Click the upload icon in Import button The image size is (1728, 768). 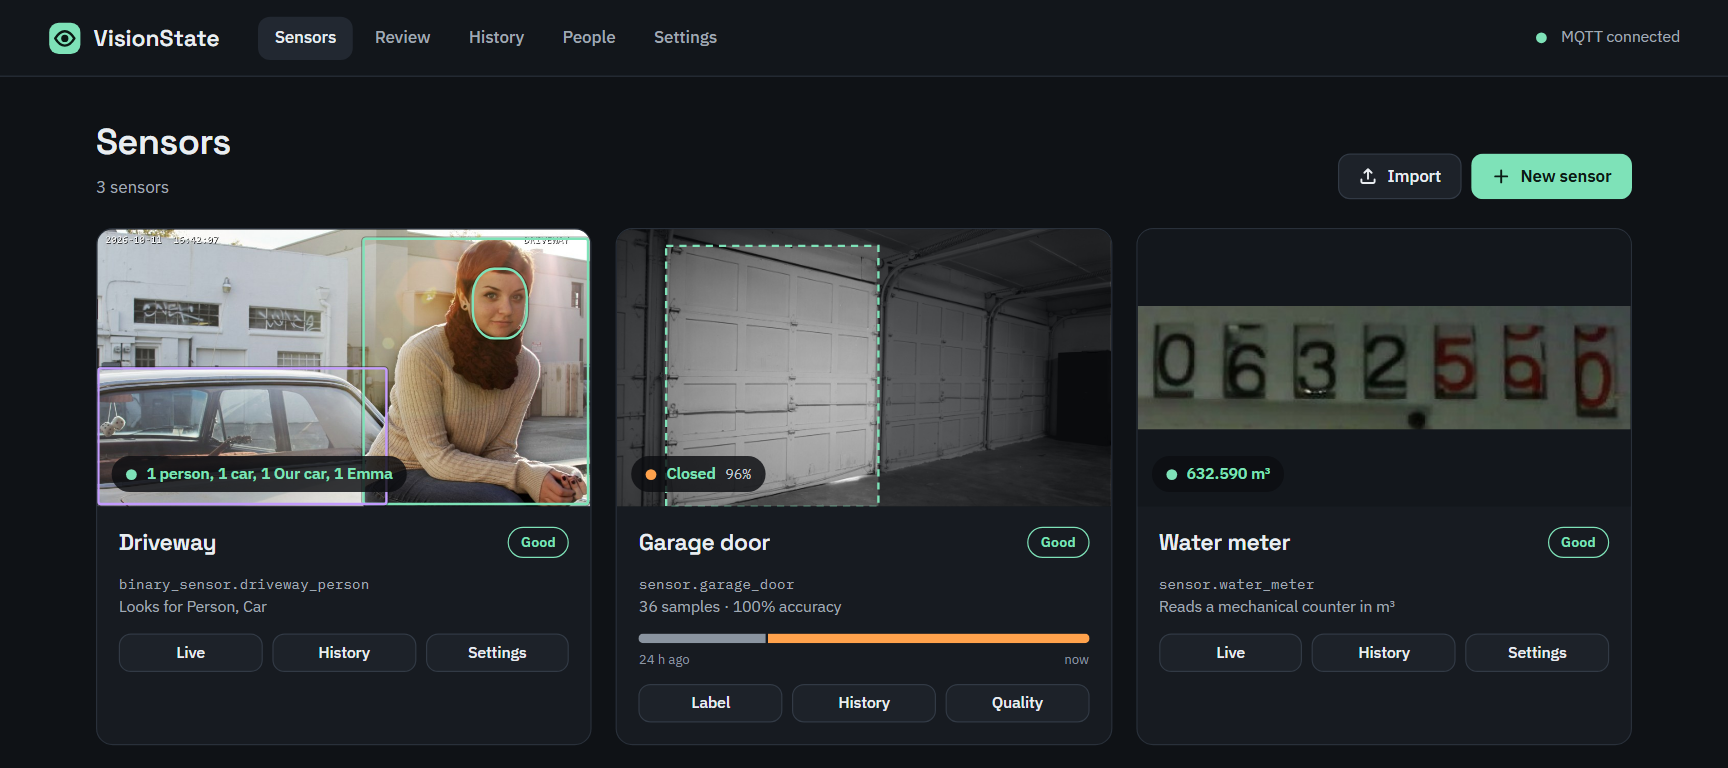(1368, 176)
